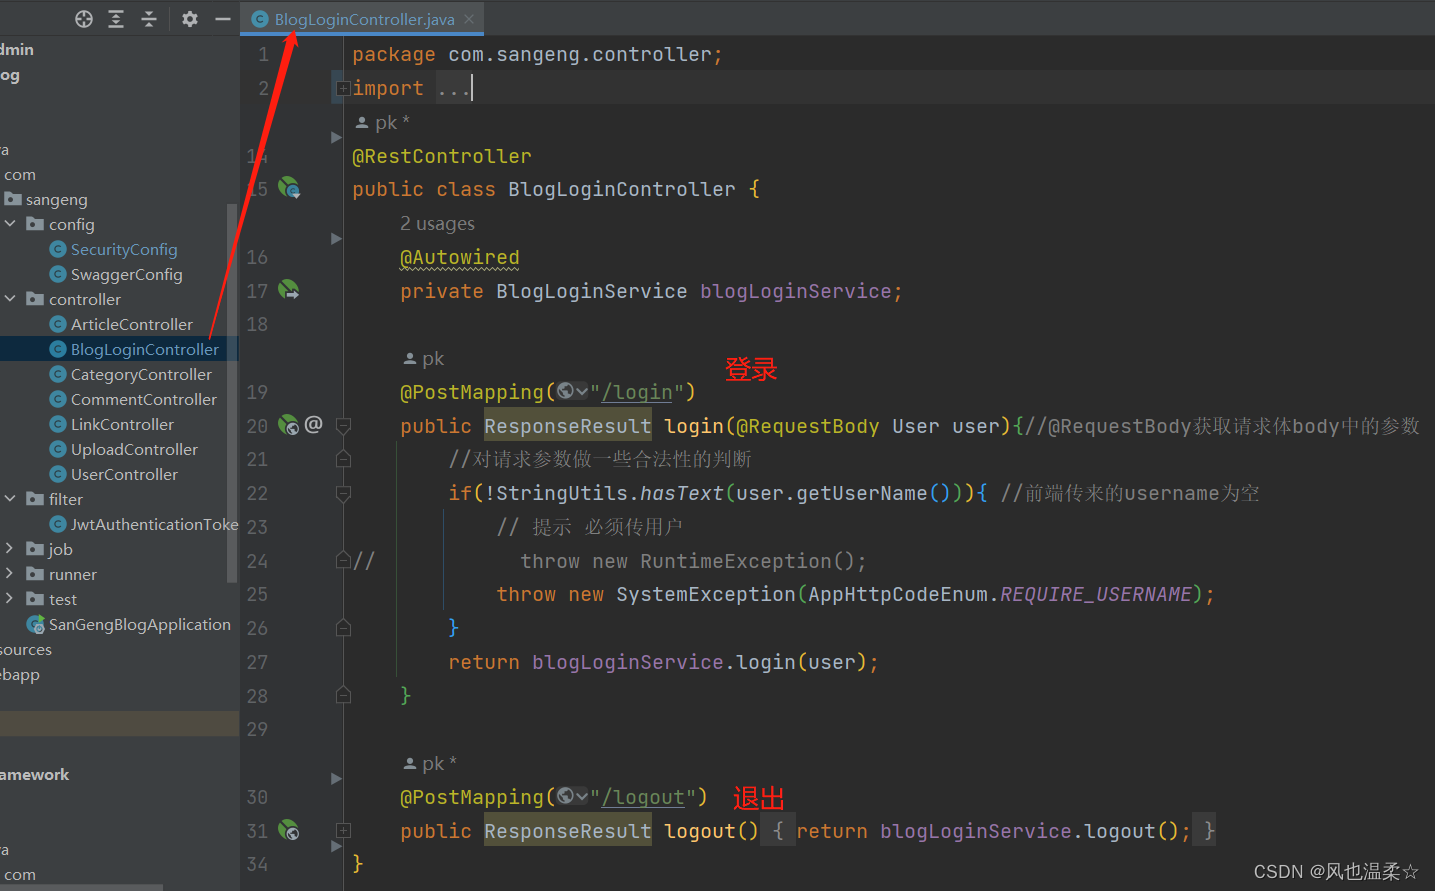Click the Spring Boot icon beside SanGengBlogApplication
This screenshot has height=891, width=1435.
click(x=35, y=624)
